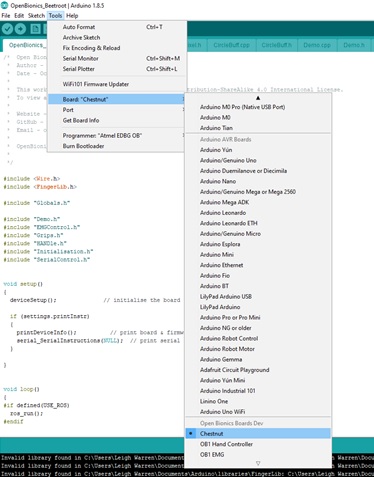Click the New sketch toolbar icon
This screenshot has width=374, height=477.
coord(35,29)
